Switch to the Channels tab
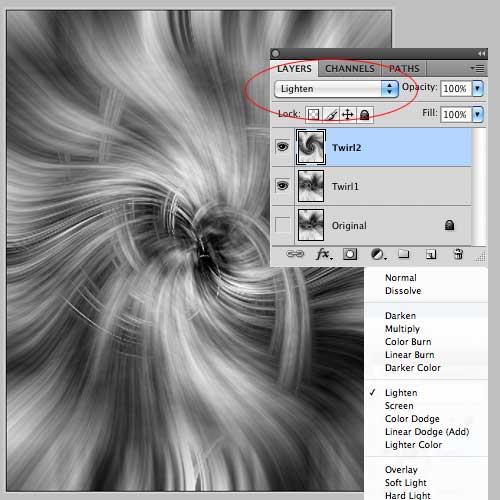The height and width of the screenshot is (500, 500). pos(350,69)
